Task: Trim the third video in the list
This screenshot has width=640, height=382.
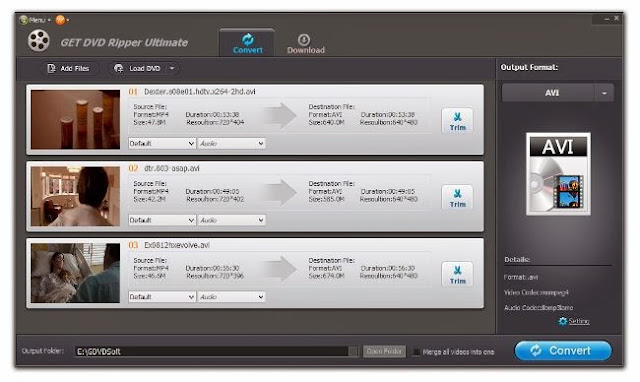Action: click(x=457, y=275)
